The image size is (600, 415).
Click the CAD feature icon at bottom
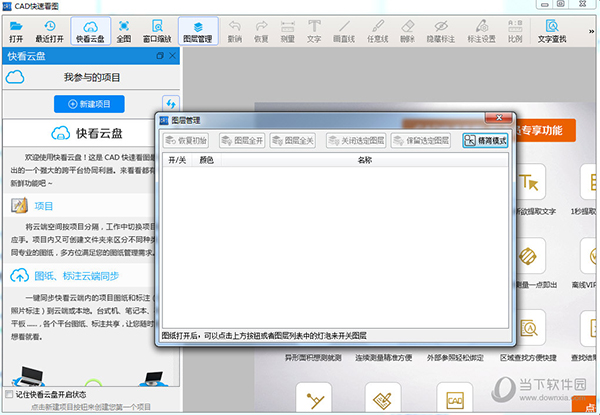[455, 399]
